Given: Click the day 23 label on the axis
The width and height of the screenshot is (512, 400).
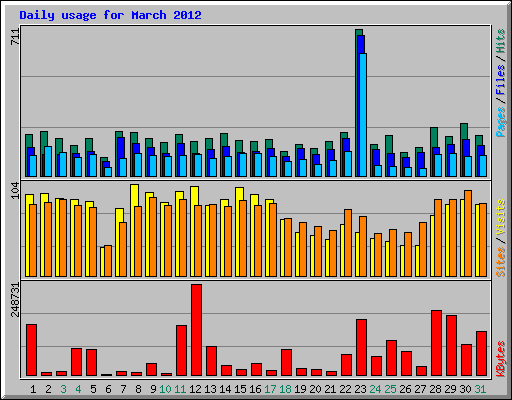Looking at the screenshot, I should click(360, 389).
